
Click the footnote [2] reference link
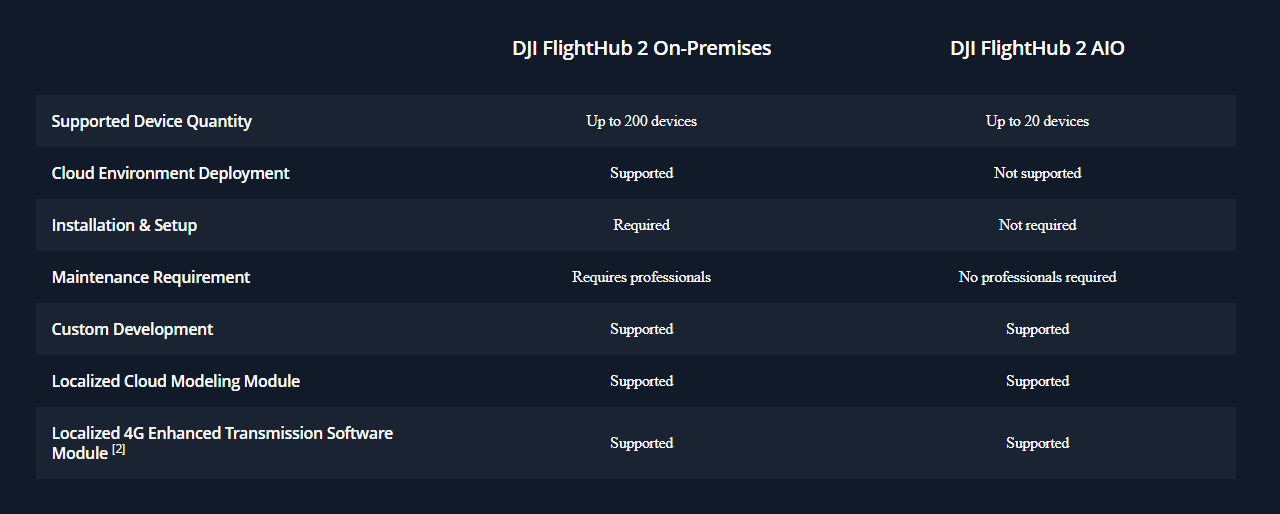point(119,451)
